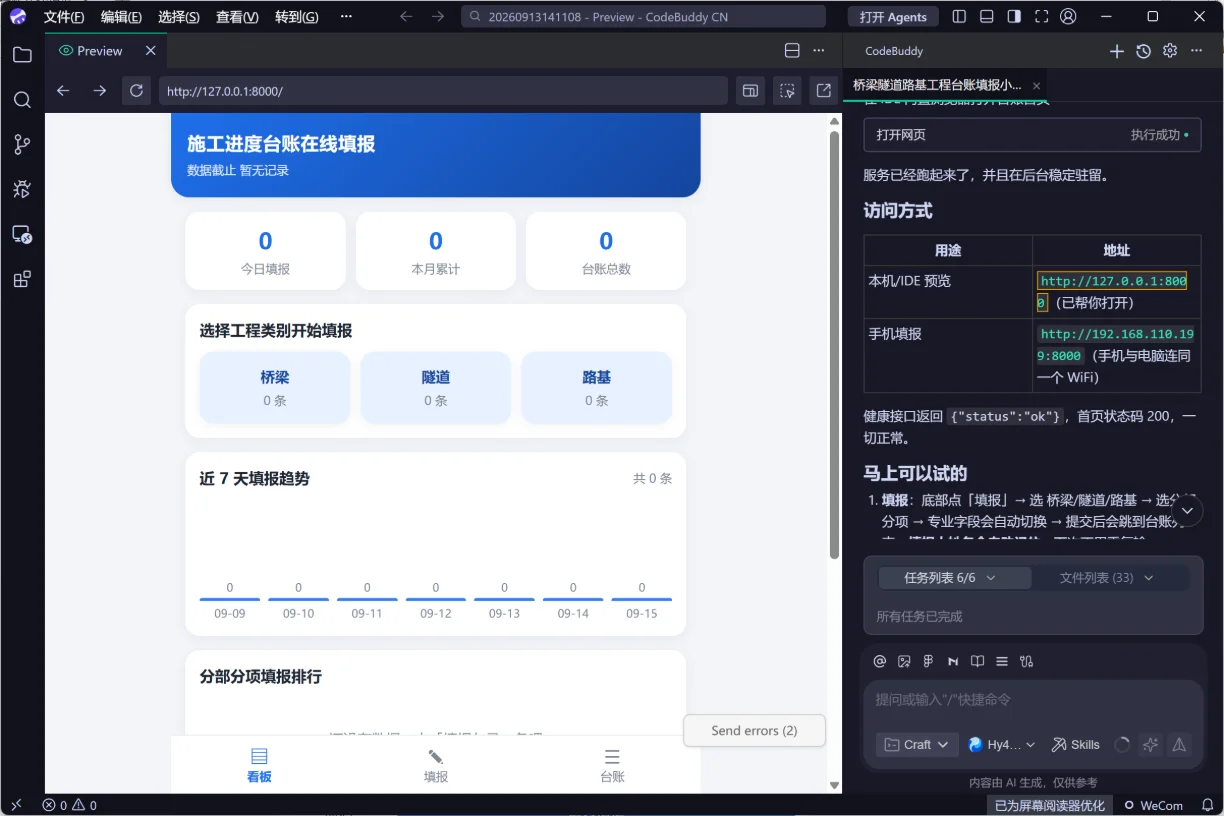Open the Extensions blocks icon
The image size is (1224, 816).
click(x=22, y=279)
